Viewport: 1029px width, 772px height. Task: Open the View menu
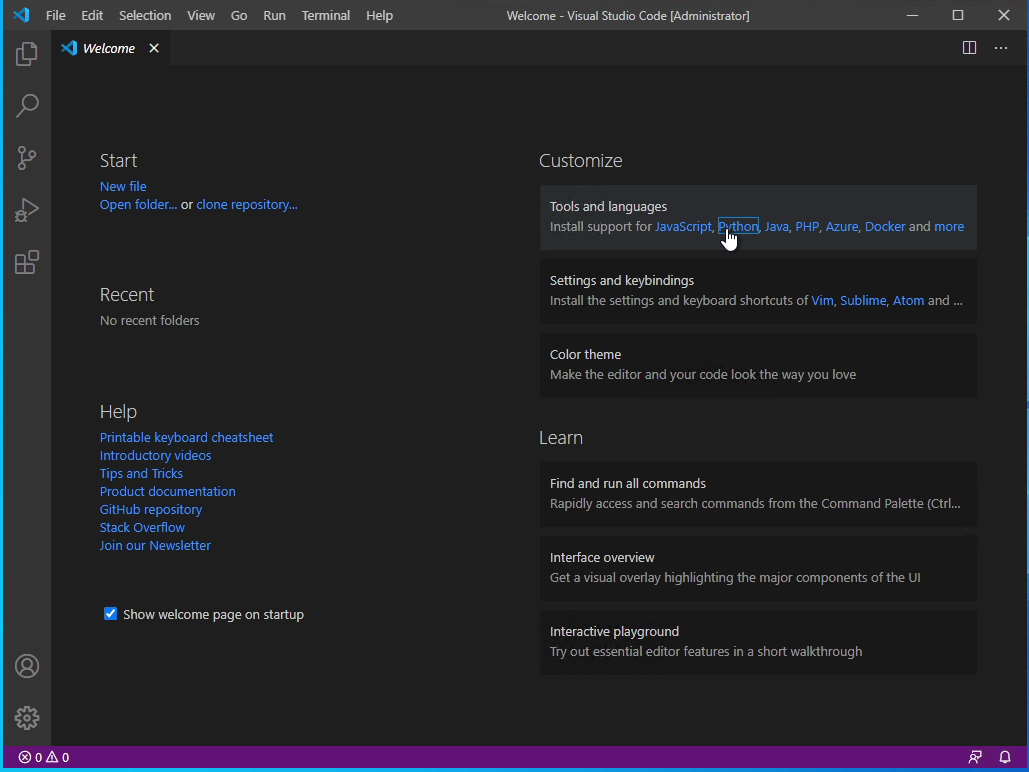coord(201,15)
